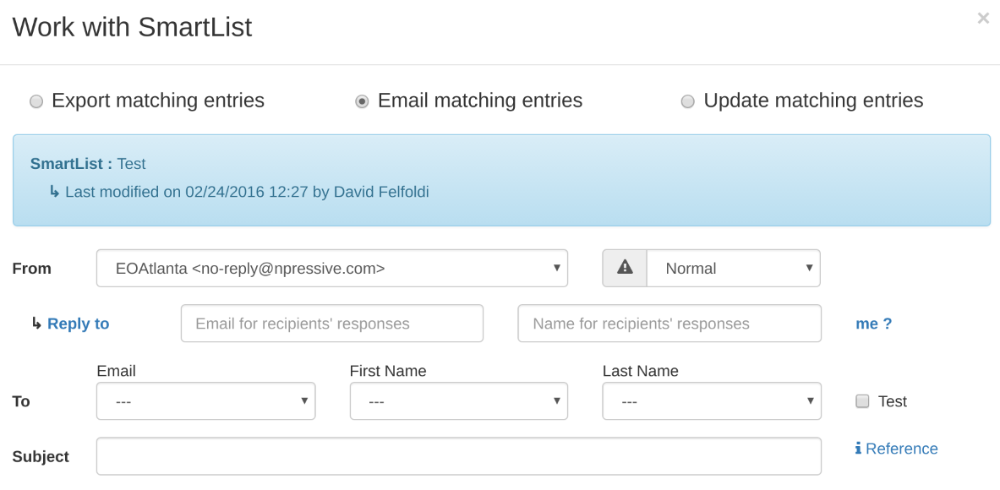Image resolution: width=1000 pixels, height=490 pixels.
Task: Open the Normal priority dropdown
Action: (x=733, y=268)
